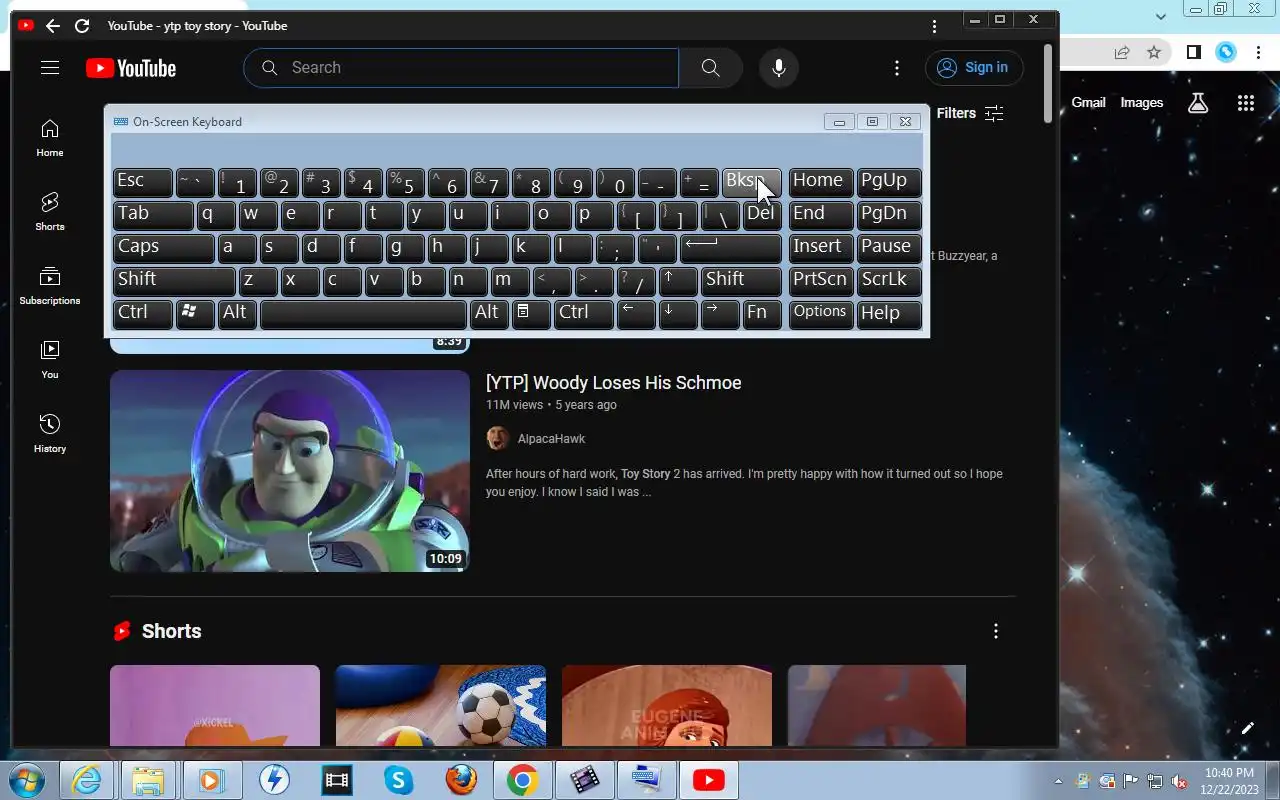Toggle the Fn key on the on-screen keyboard
Screen dimensions: 1280x800
point(762,314)
